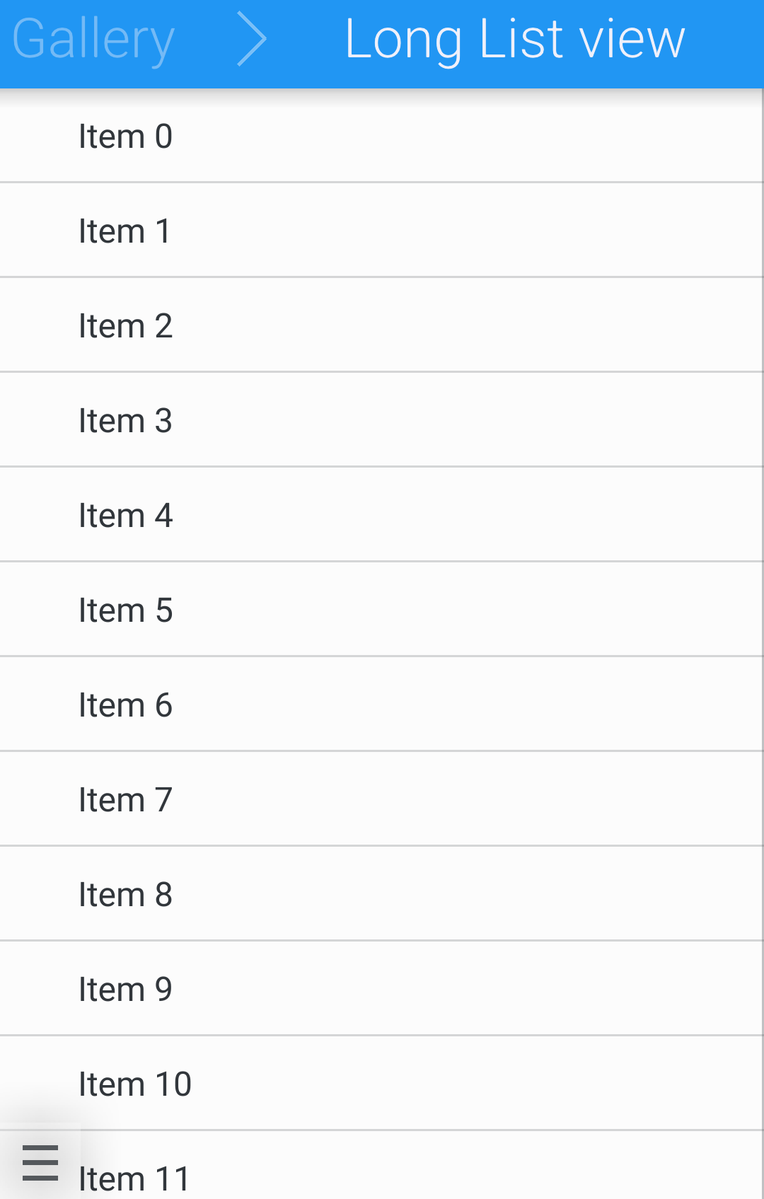Click the Long List view title
Image resolution: width=764 pixels, height=1199 pixels.
click(x=514, y=40)
